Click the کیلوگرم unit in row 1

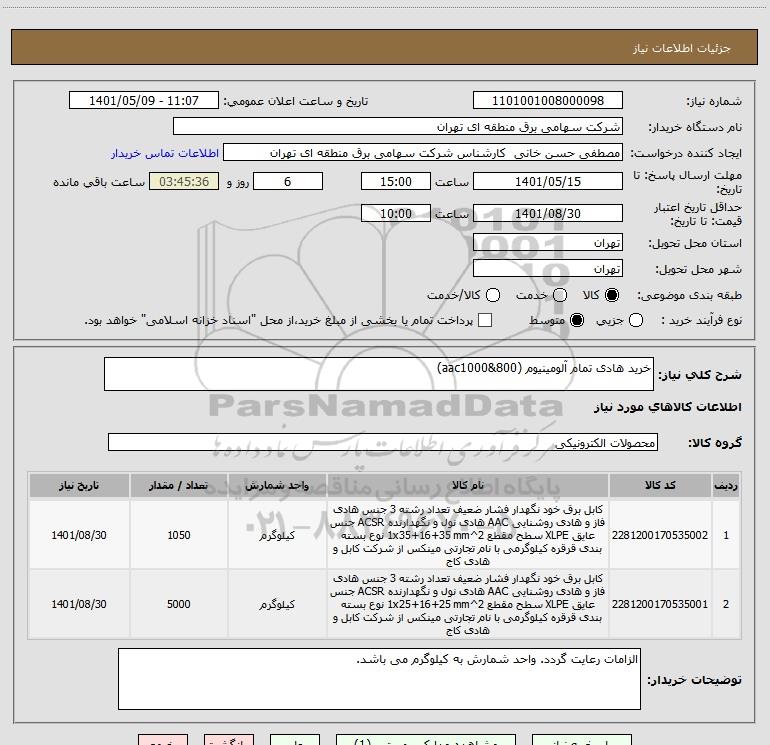click(x=277, y=535)
